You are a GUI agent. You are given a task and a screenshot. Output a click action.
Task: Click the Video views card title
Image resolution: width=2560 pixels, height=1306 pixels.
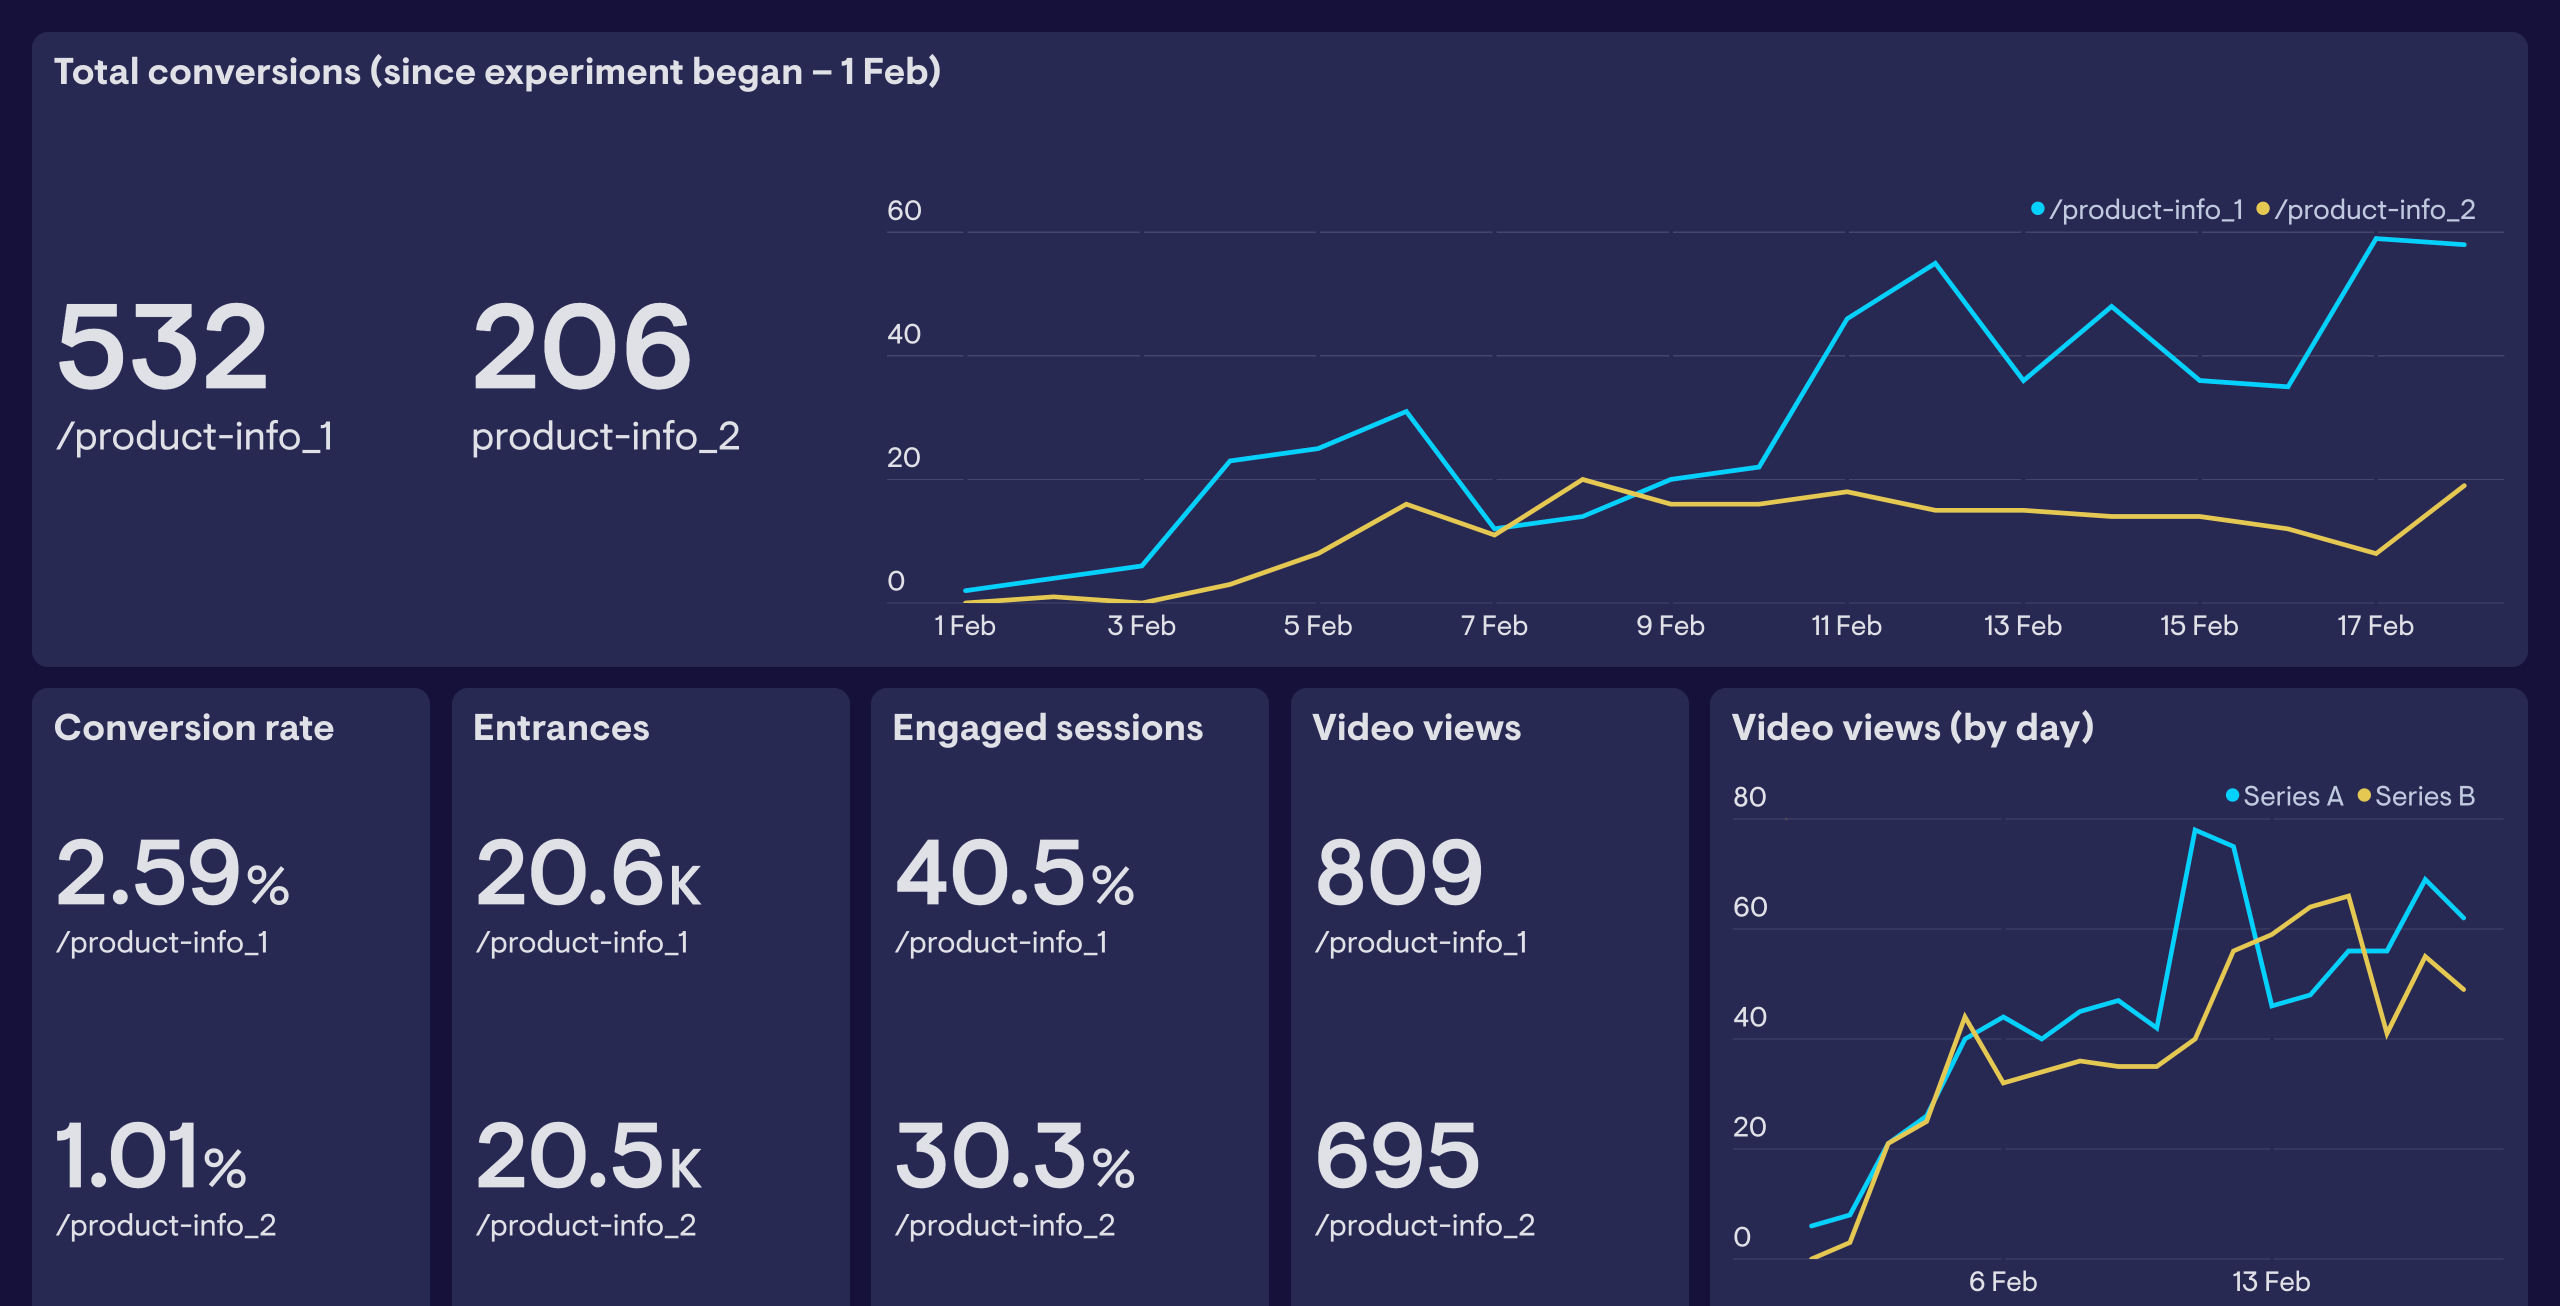[1416, 728]
